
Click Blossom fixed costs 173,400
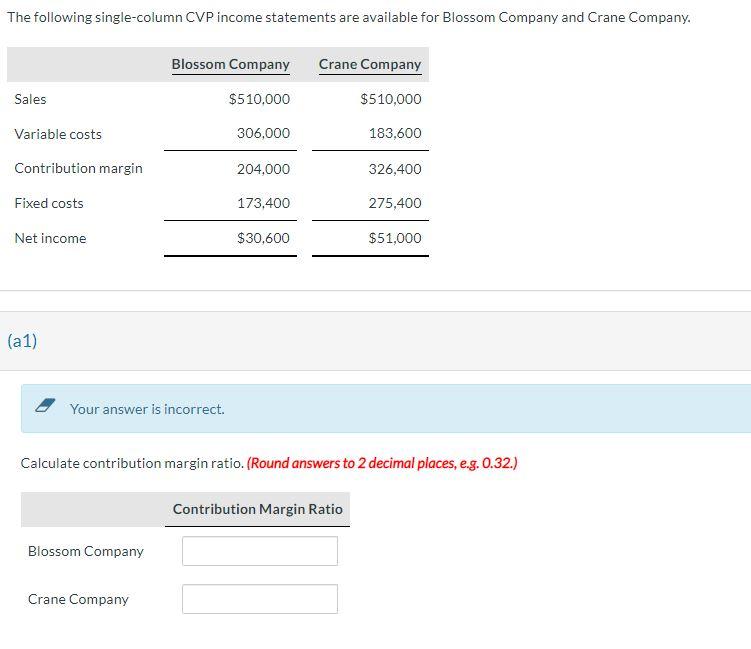(263, 203)
